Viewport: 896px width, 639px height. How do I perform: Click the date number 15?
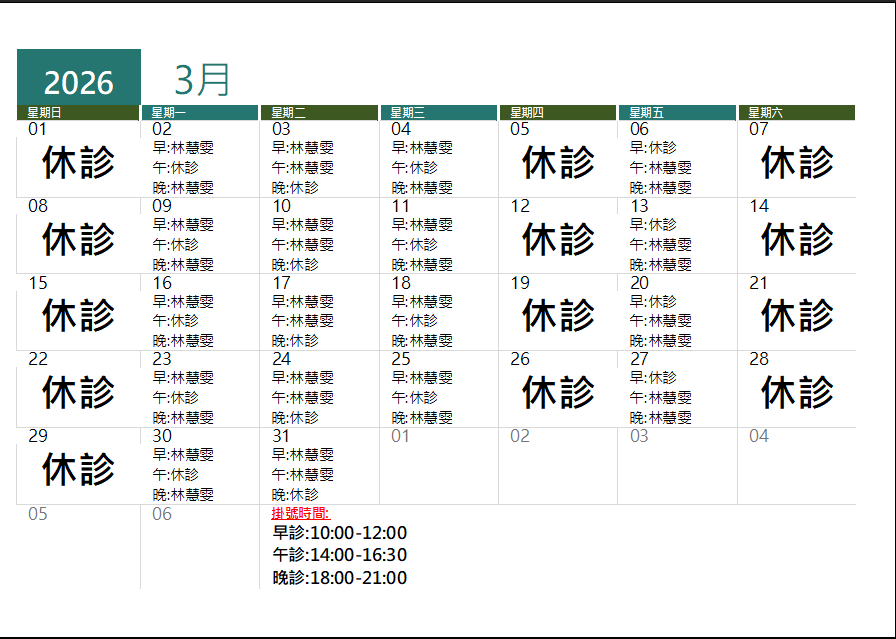pyautogui.click(x=37, y=282)
